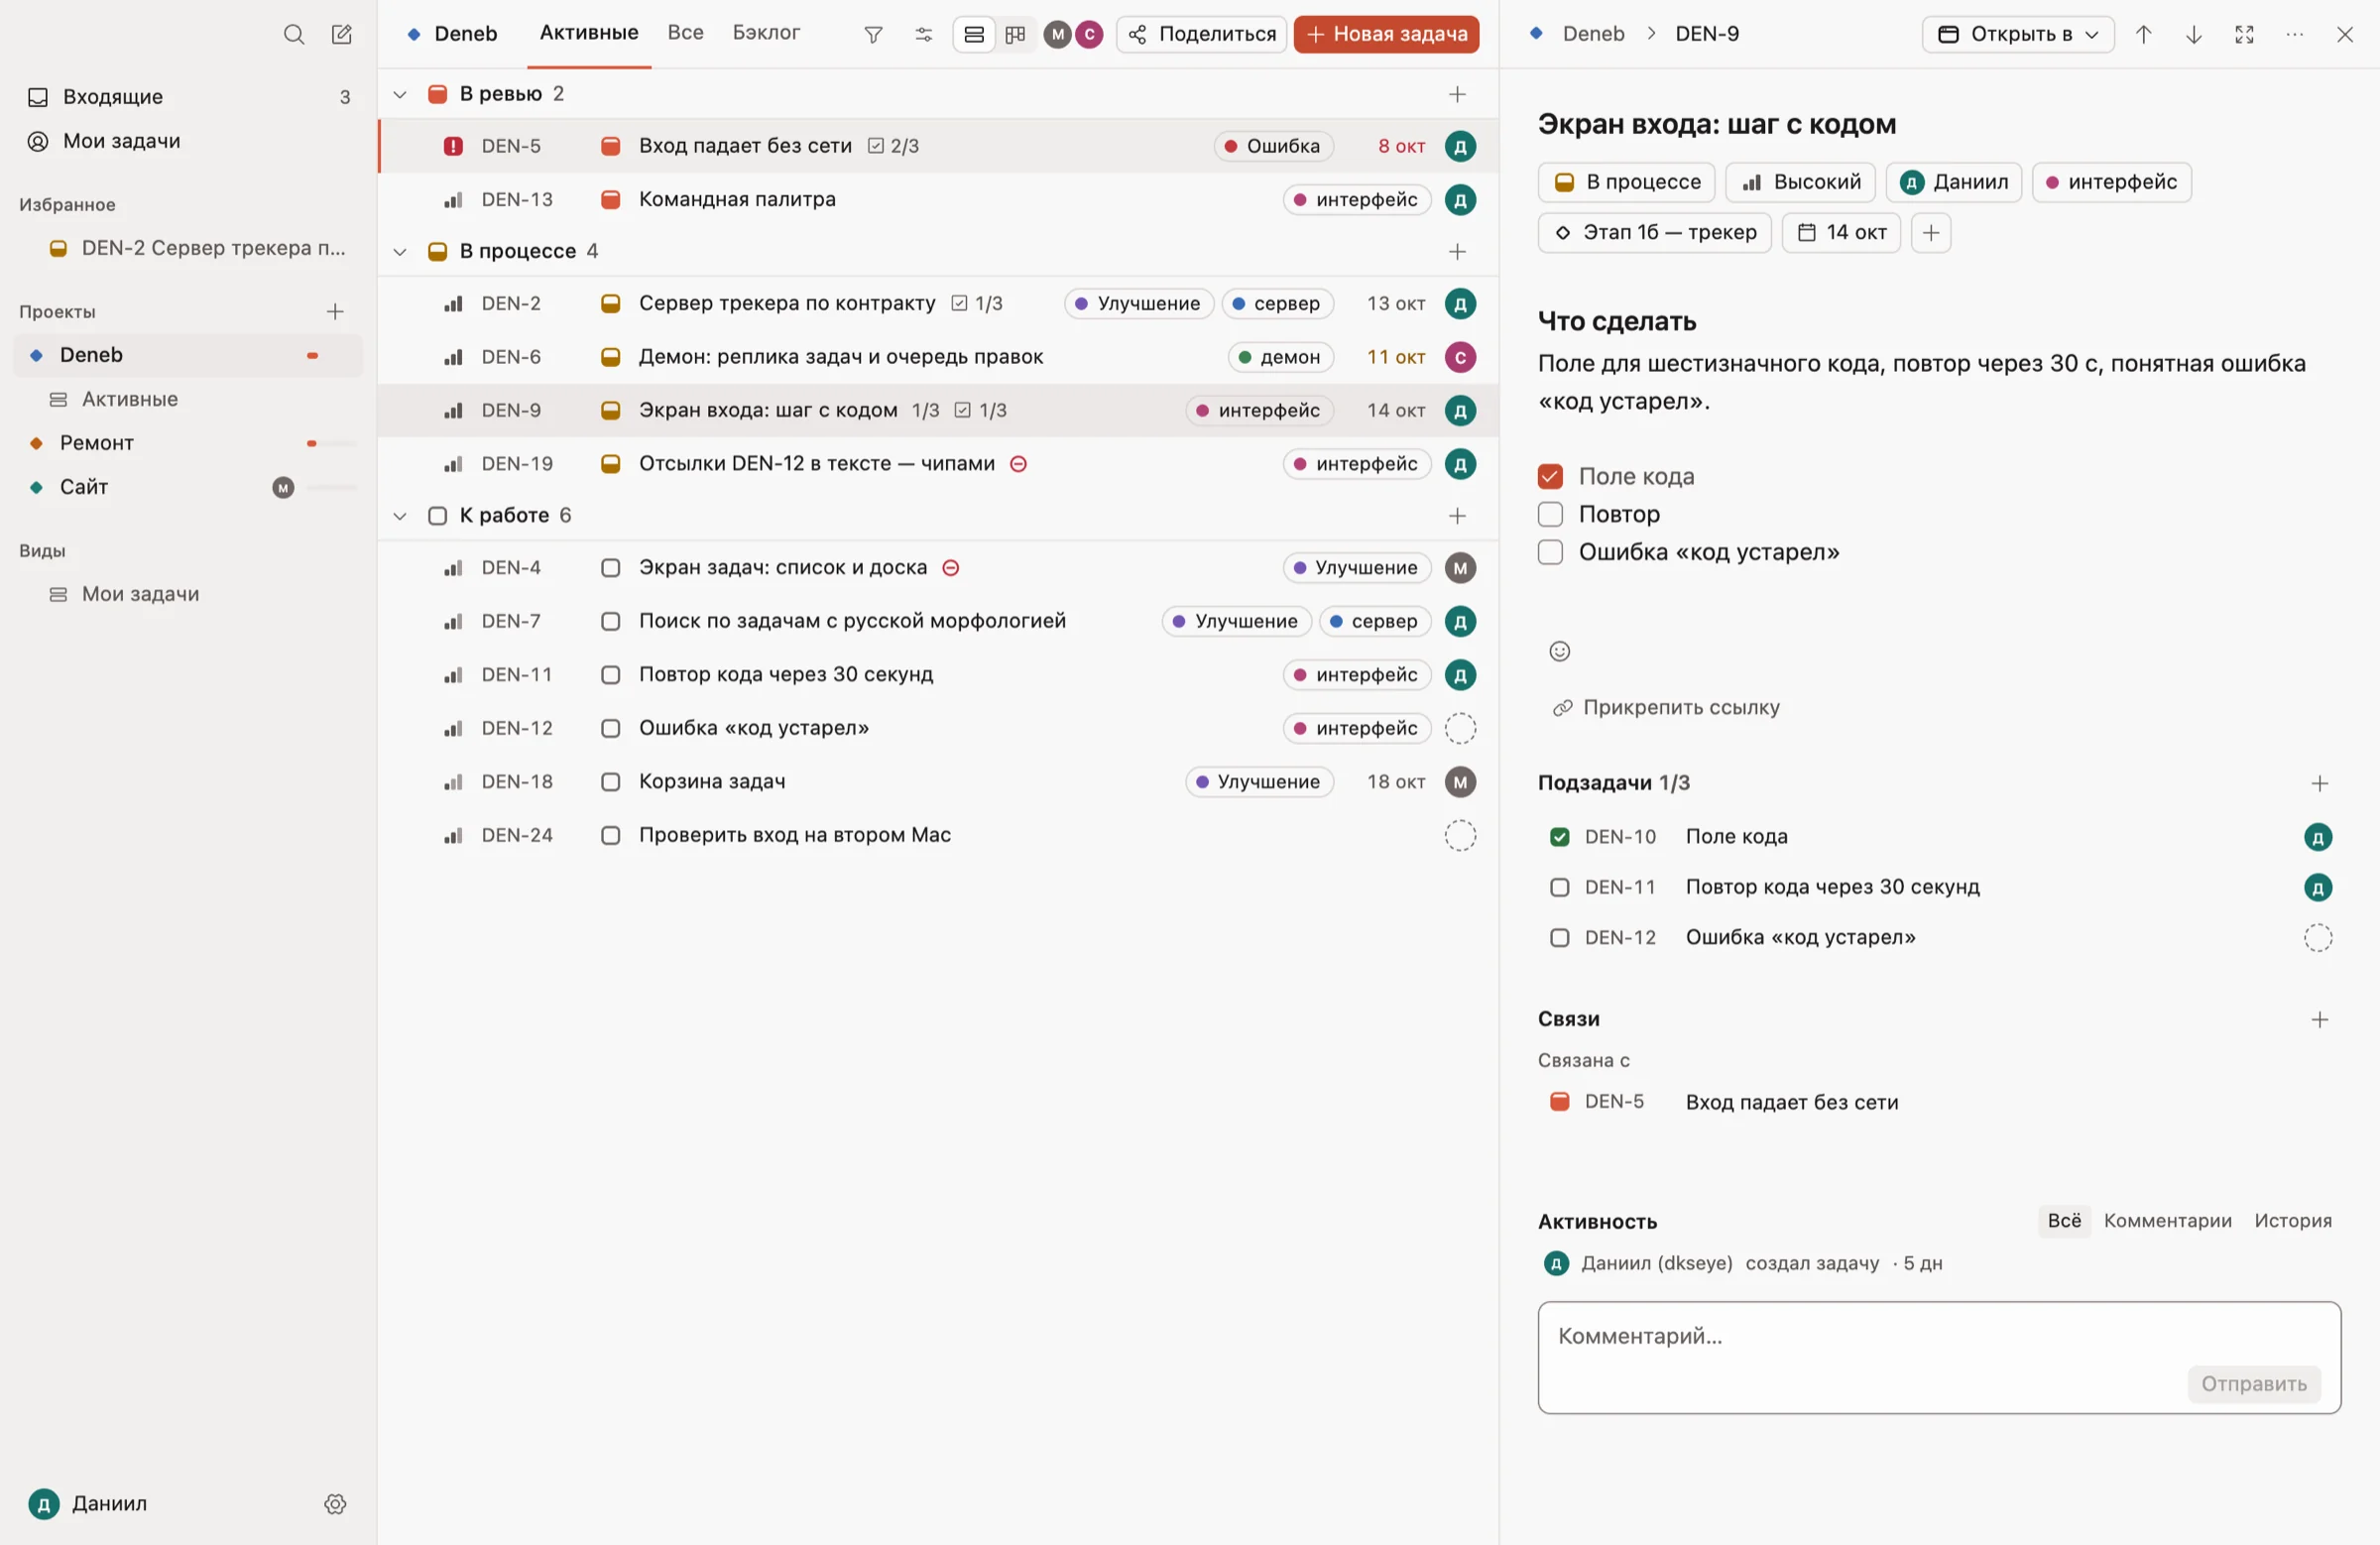Screen dimensions: 2380x1545
Task: Click the Поделиться button
Action: 1201,35
